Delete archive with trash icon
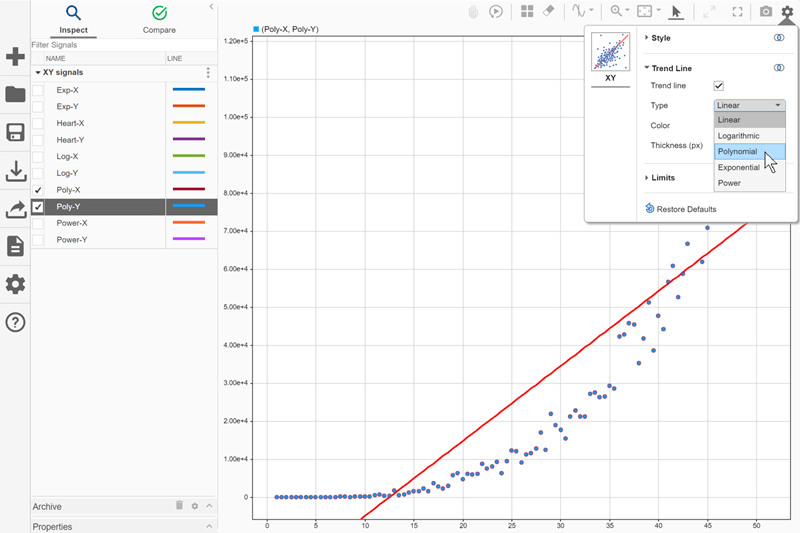 pyautogui.click(x=179, y=505)
